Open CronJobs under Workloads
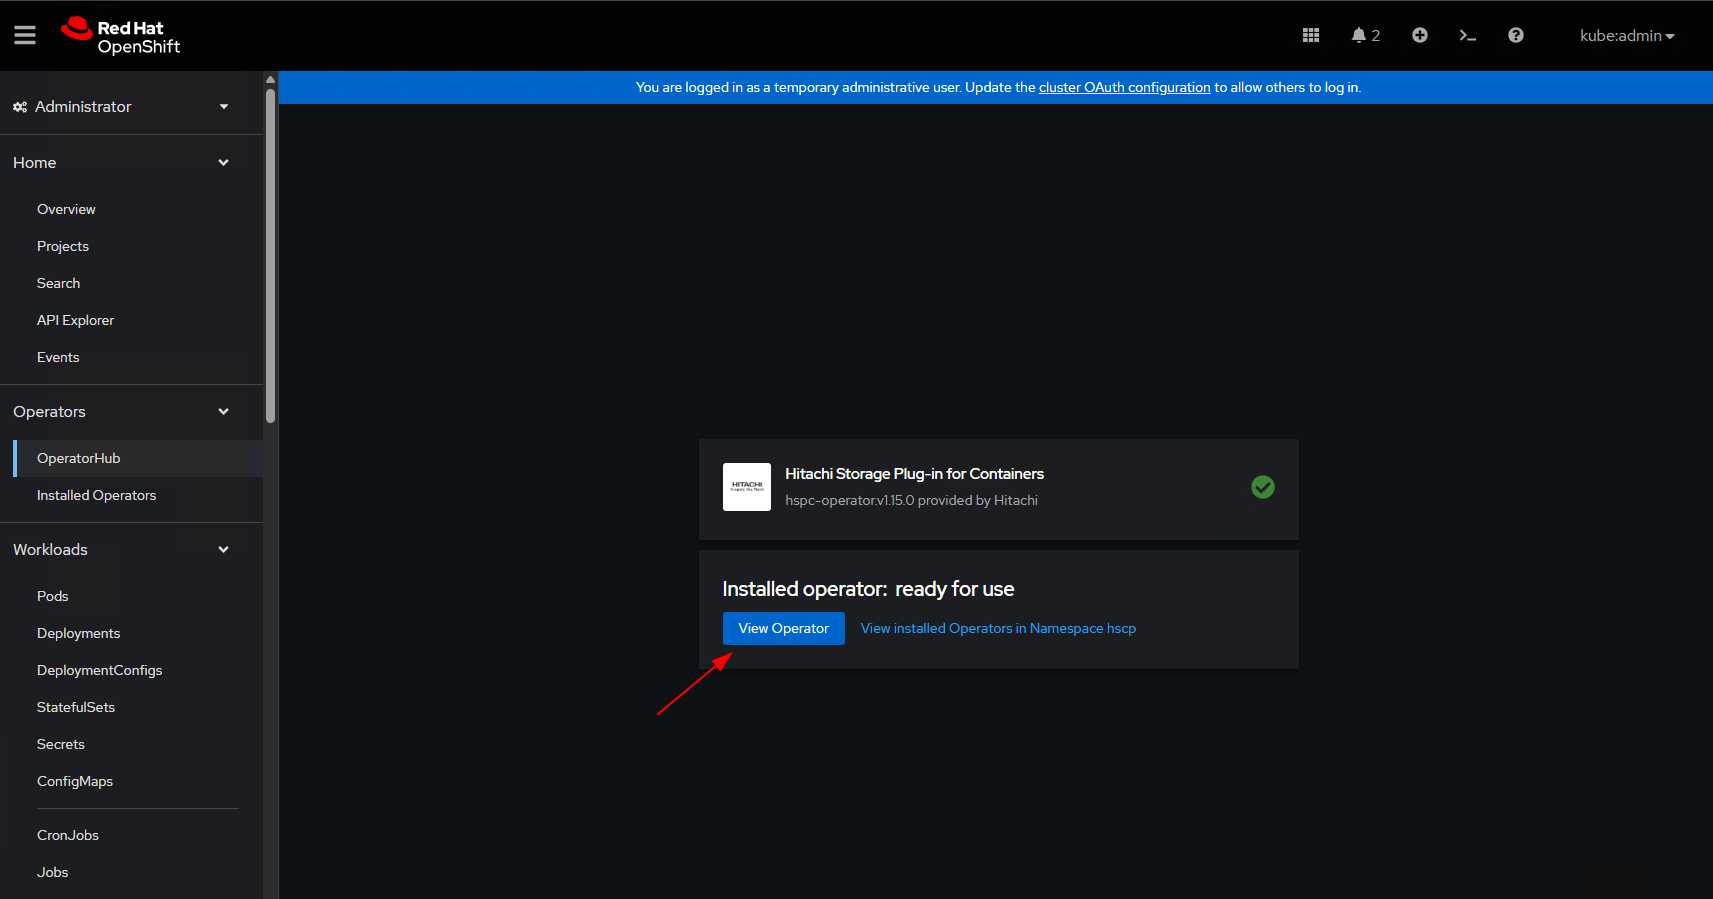 [68, 835]
